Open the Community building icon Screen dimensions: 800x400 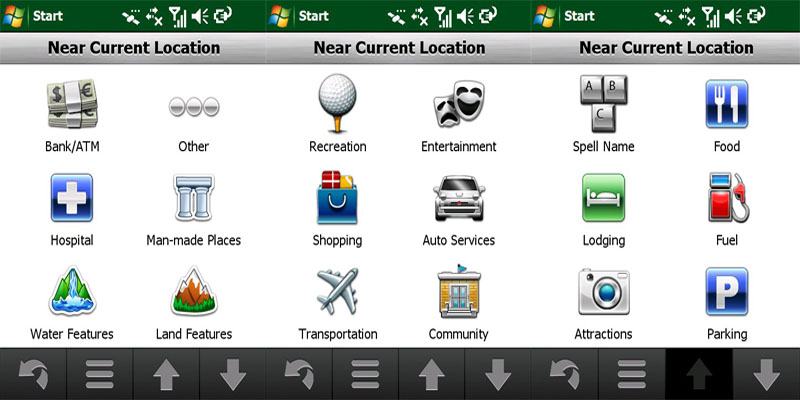459,290
